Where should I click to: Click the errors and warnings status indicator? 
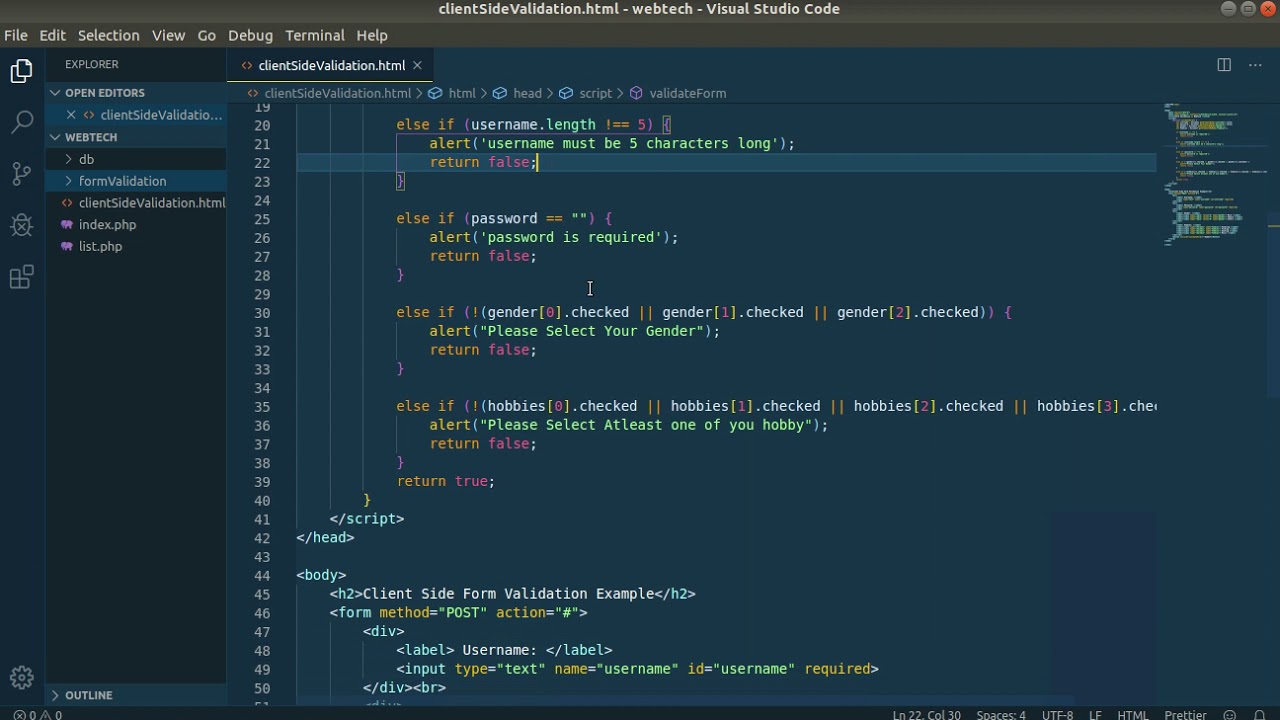(x=37, y=714)
